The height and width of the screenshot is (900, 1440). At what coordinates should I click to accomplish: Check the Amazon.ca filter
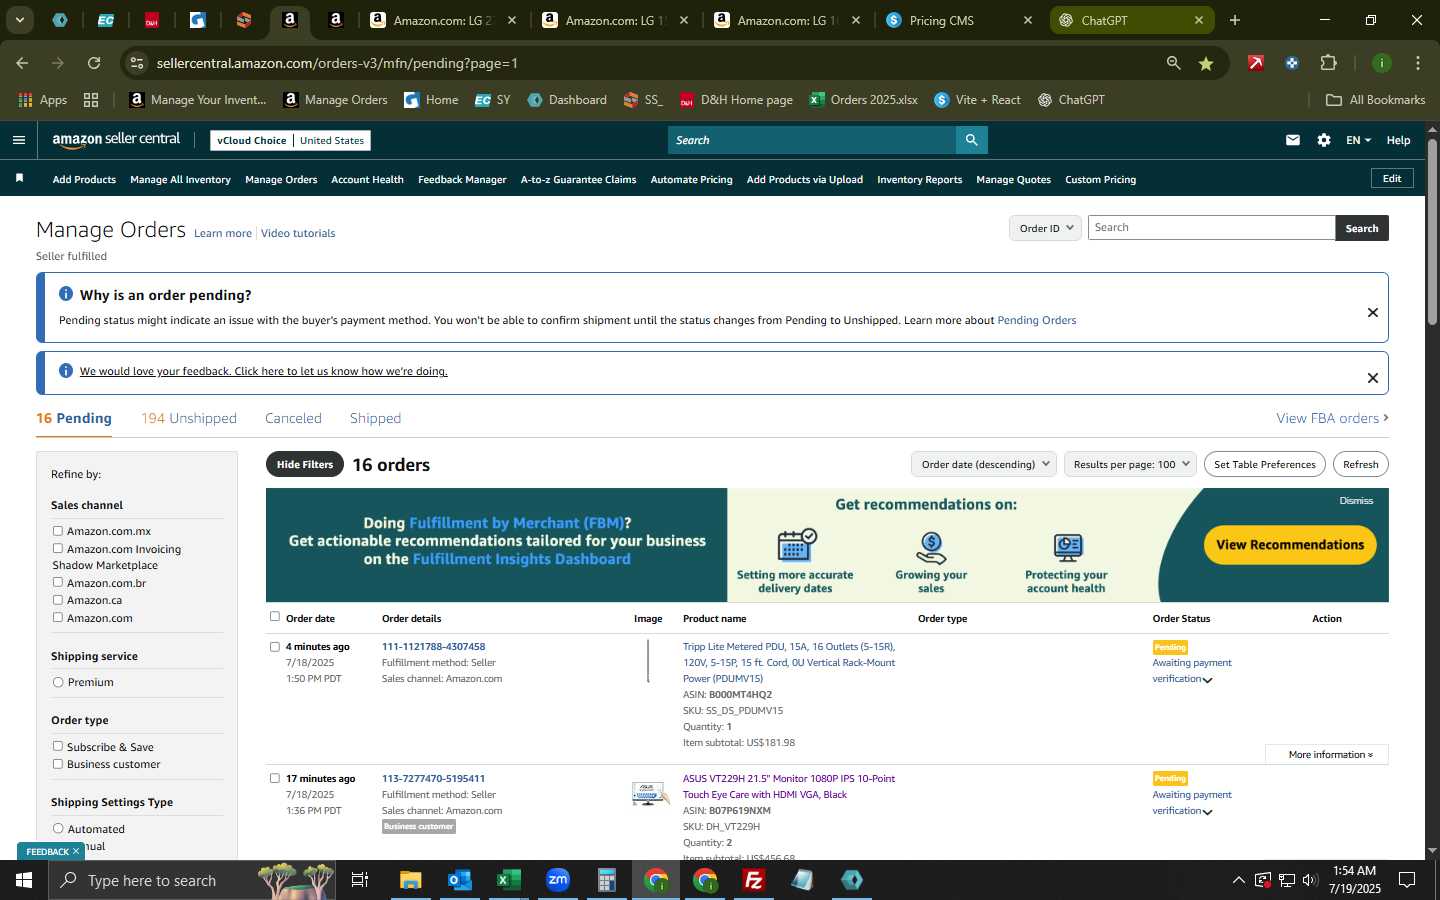[x=58, y=600]
